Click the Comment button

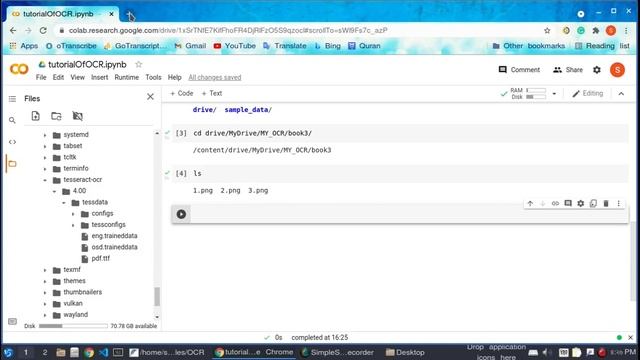pos(519,70)
